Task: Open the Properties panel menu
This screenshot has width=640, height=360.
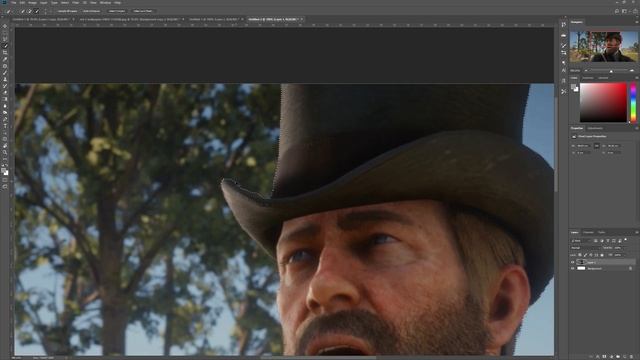Action: 637,128
